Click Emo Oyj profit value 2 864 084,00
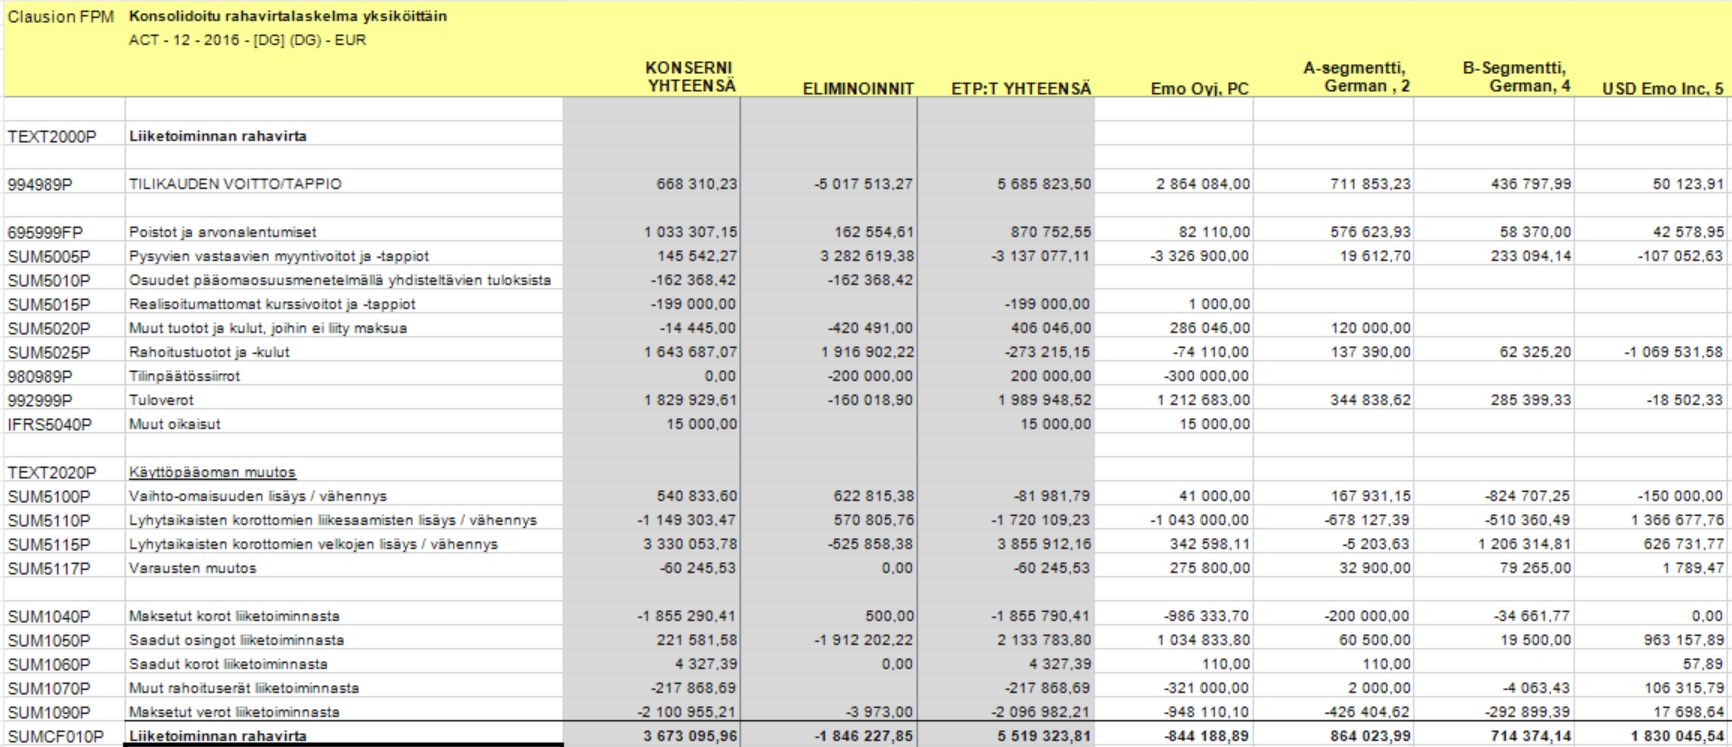1732x747 pixels. point(1203,184)
